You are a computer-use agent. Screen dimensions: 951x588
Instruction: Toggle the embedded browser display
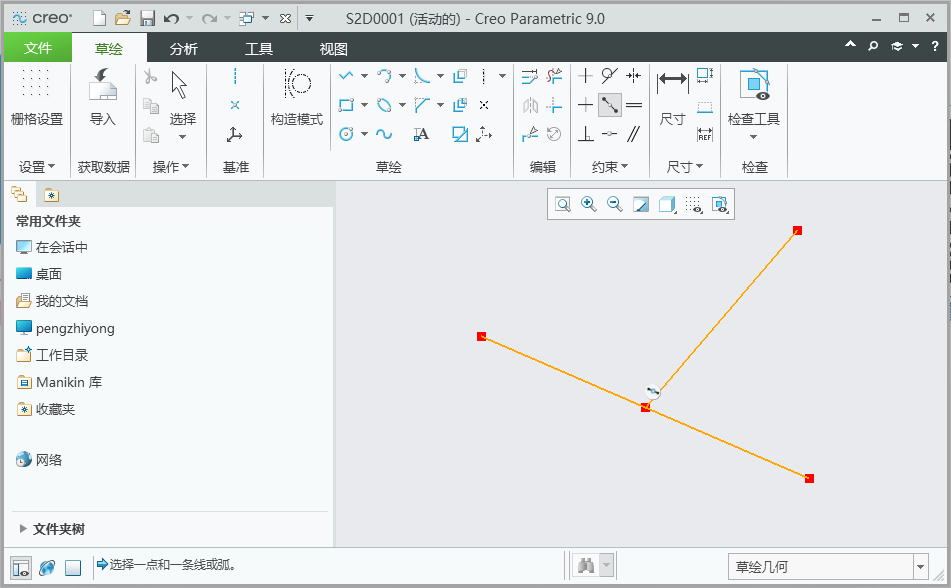tap(47, 568)
